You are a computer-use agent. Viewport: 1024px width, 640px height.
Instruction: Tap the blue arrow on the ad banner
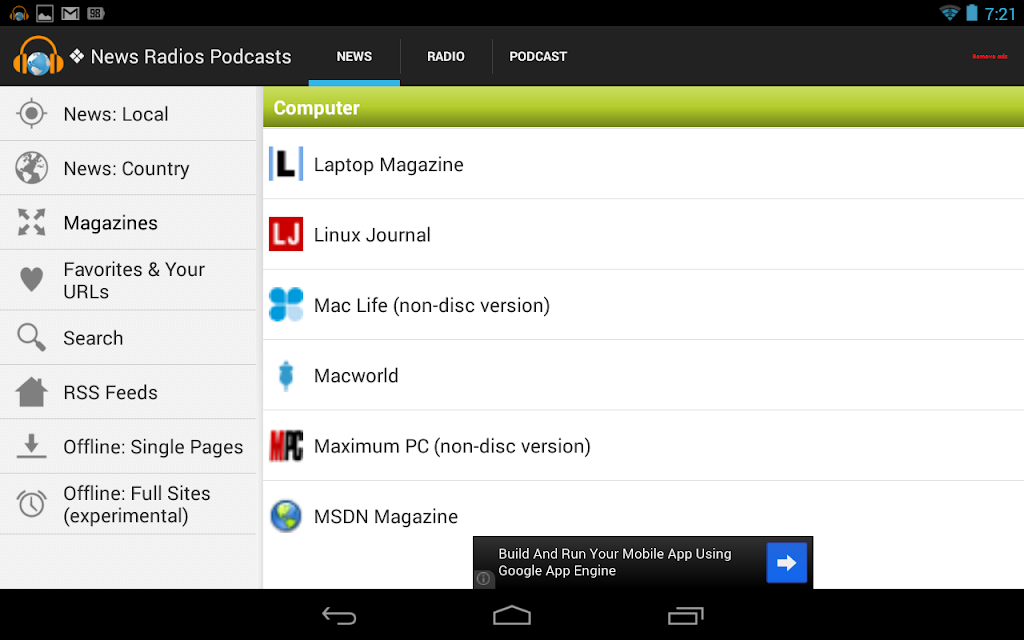(x=786, y=562)
